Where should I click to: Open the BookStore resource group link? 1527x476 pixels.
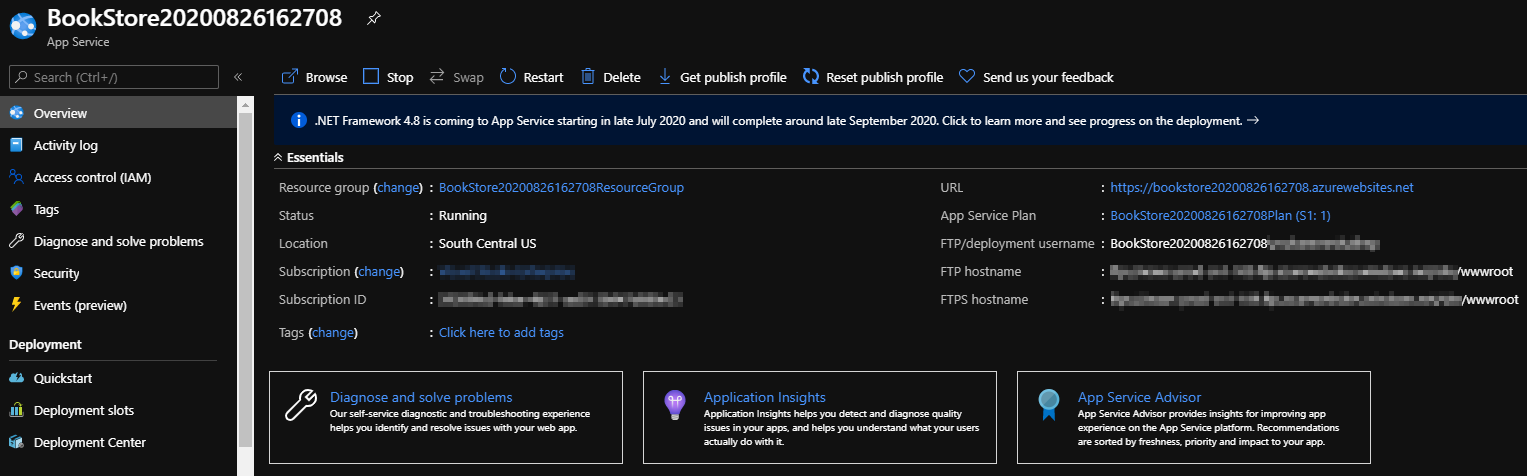click(561, 187)
